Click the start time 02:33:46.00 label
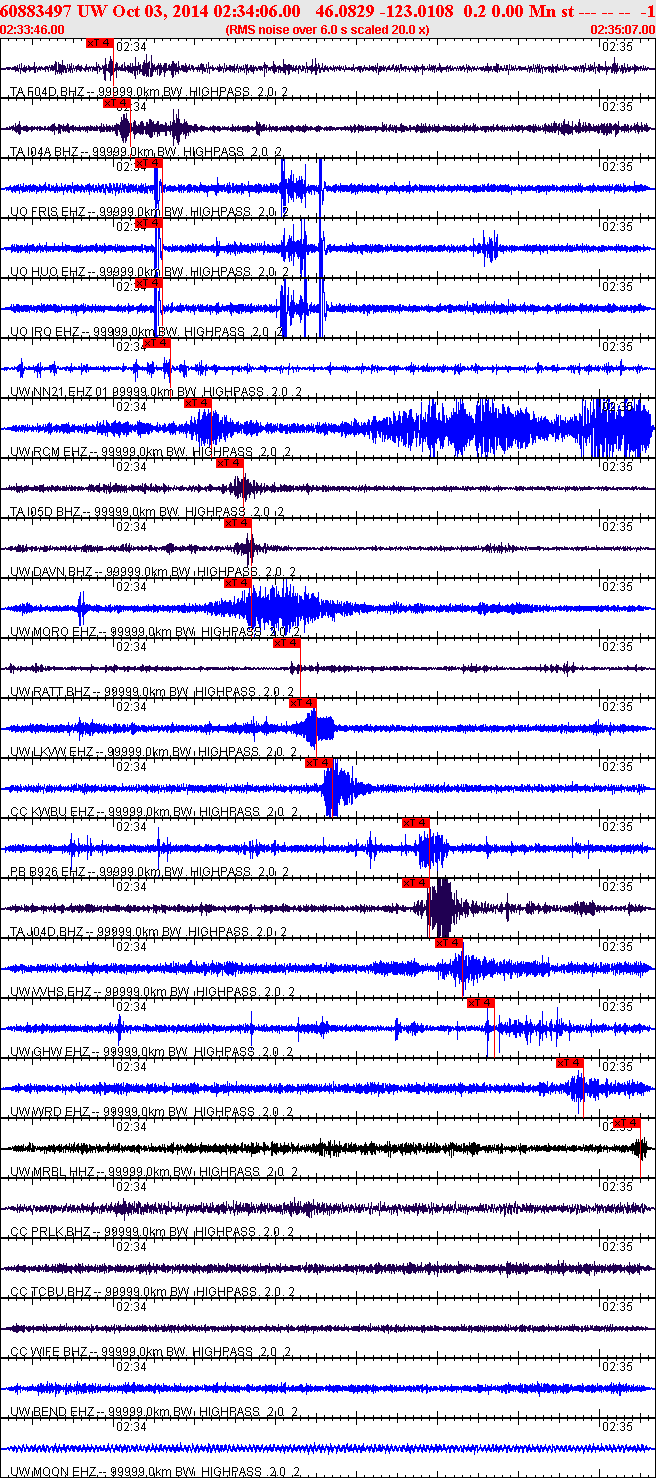The image size is (656, 1478). click(32, 30)
